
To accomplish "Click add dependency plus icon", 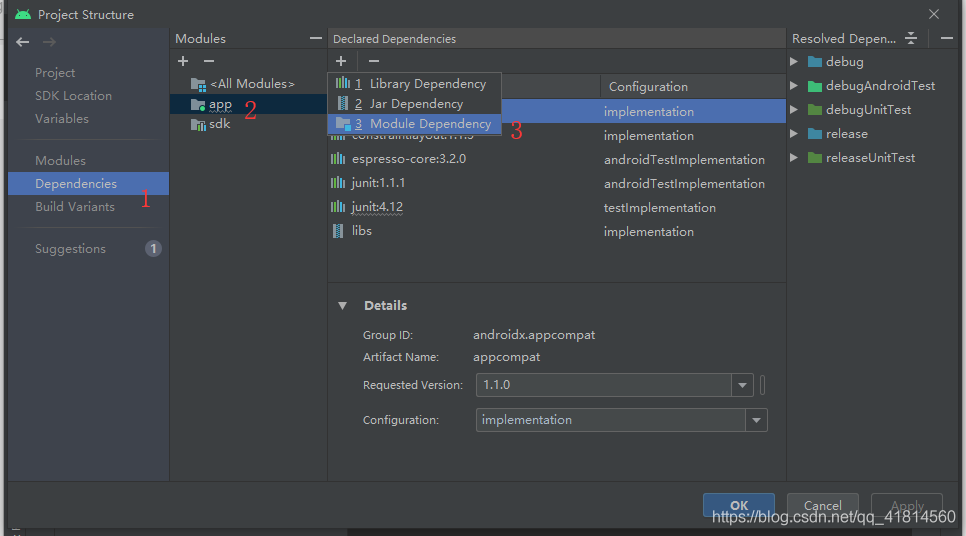I will click(341, 61).
